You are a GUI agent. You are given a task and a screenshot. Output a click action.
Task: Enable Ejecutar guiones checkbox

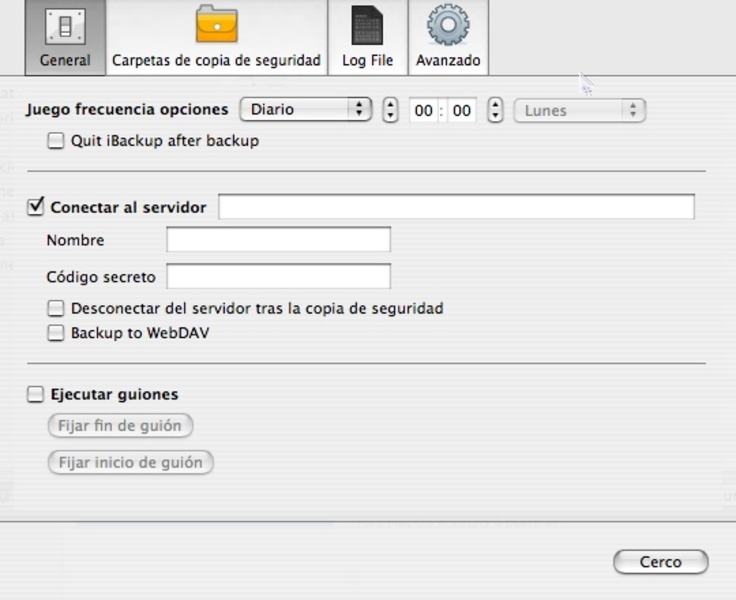tap(36, 394)
